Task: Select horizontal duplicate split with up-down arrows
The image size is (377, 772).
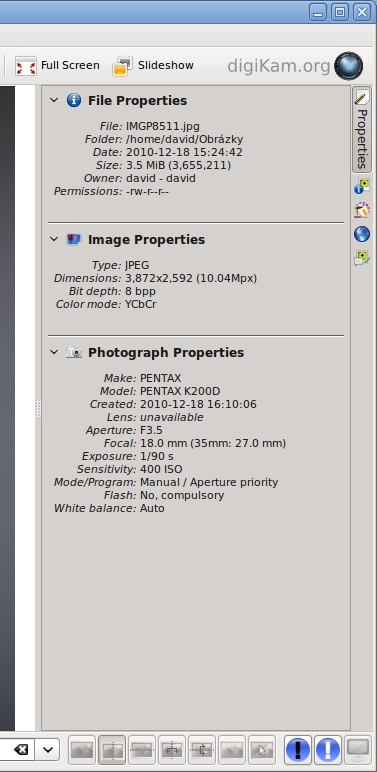Action: point(202,750)
